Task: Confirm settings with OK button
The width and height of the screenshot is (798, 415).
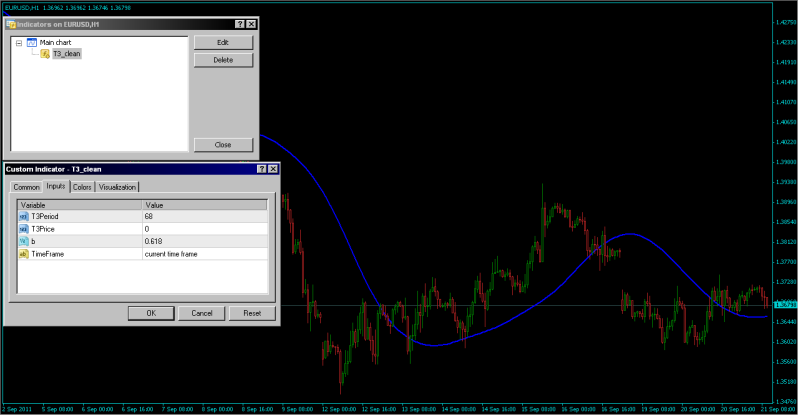Action: [x=151, y=313]
